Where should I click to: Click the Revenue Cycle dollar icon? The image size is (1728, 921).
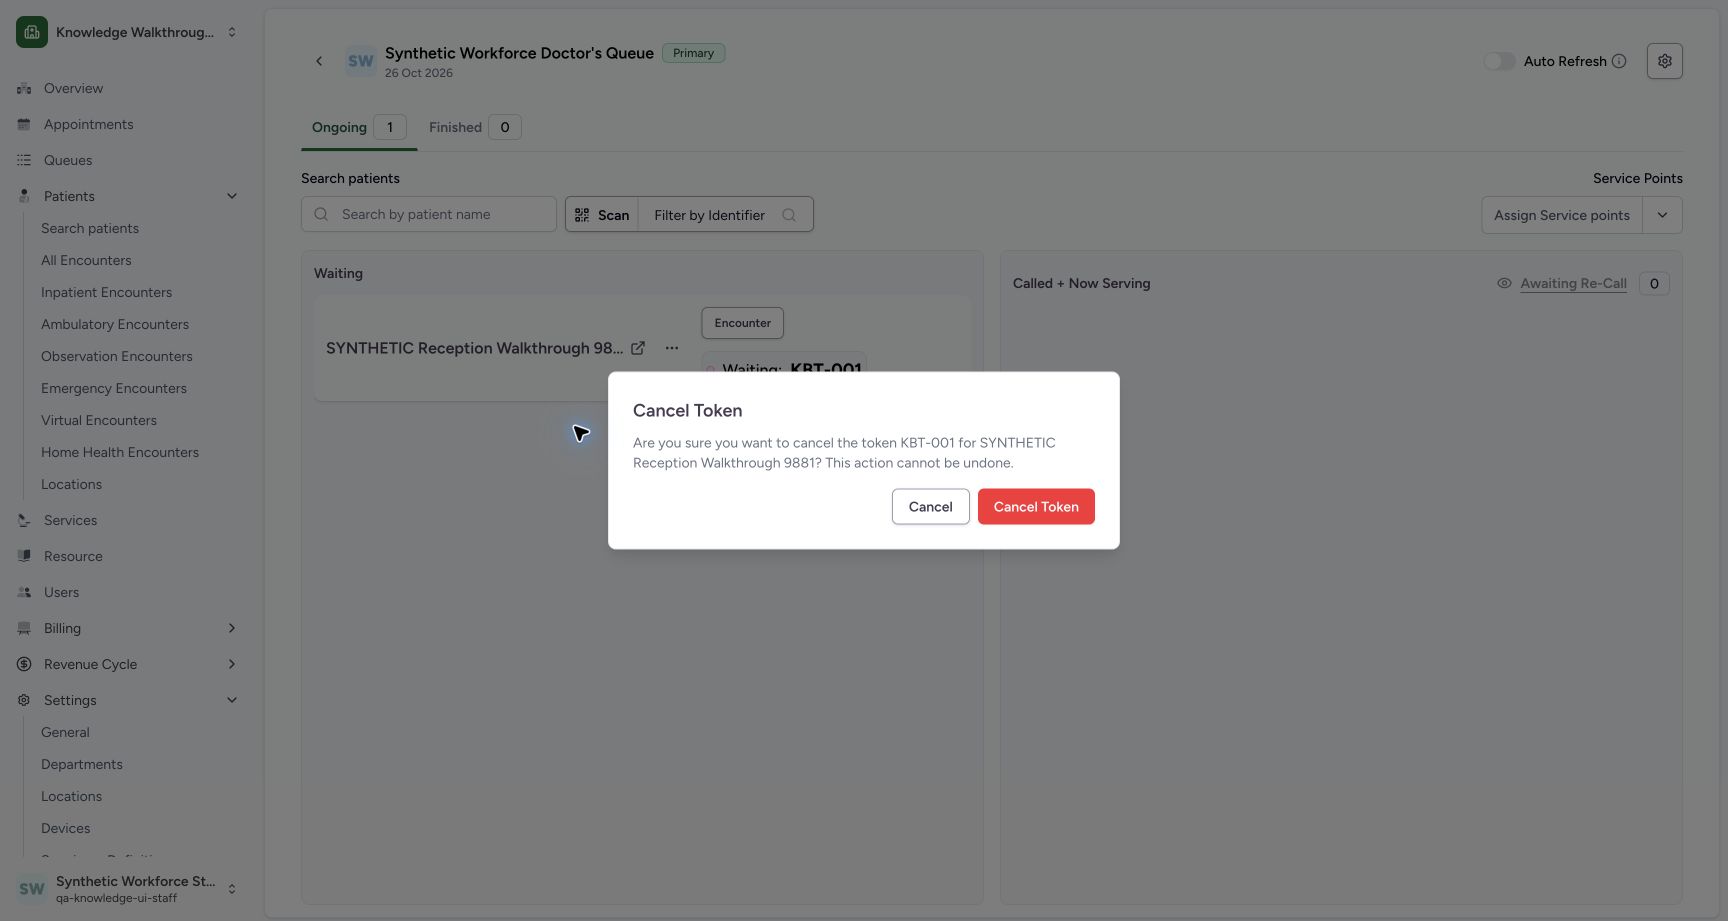pyautogui.click(x=24, y=664)
